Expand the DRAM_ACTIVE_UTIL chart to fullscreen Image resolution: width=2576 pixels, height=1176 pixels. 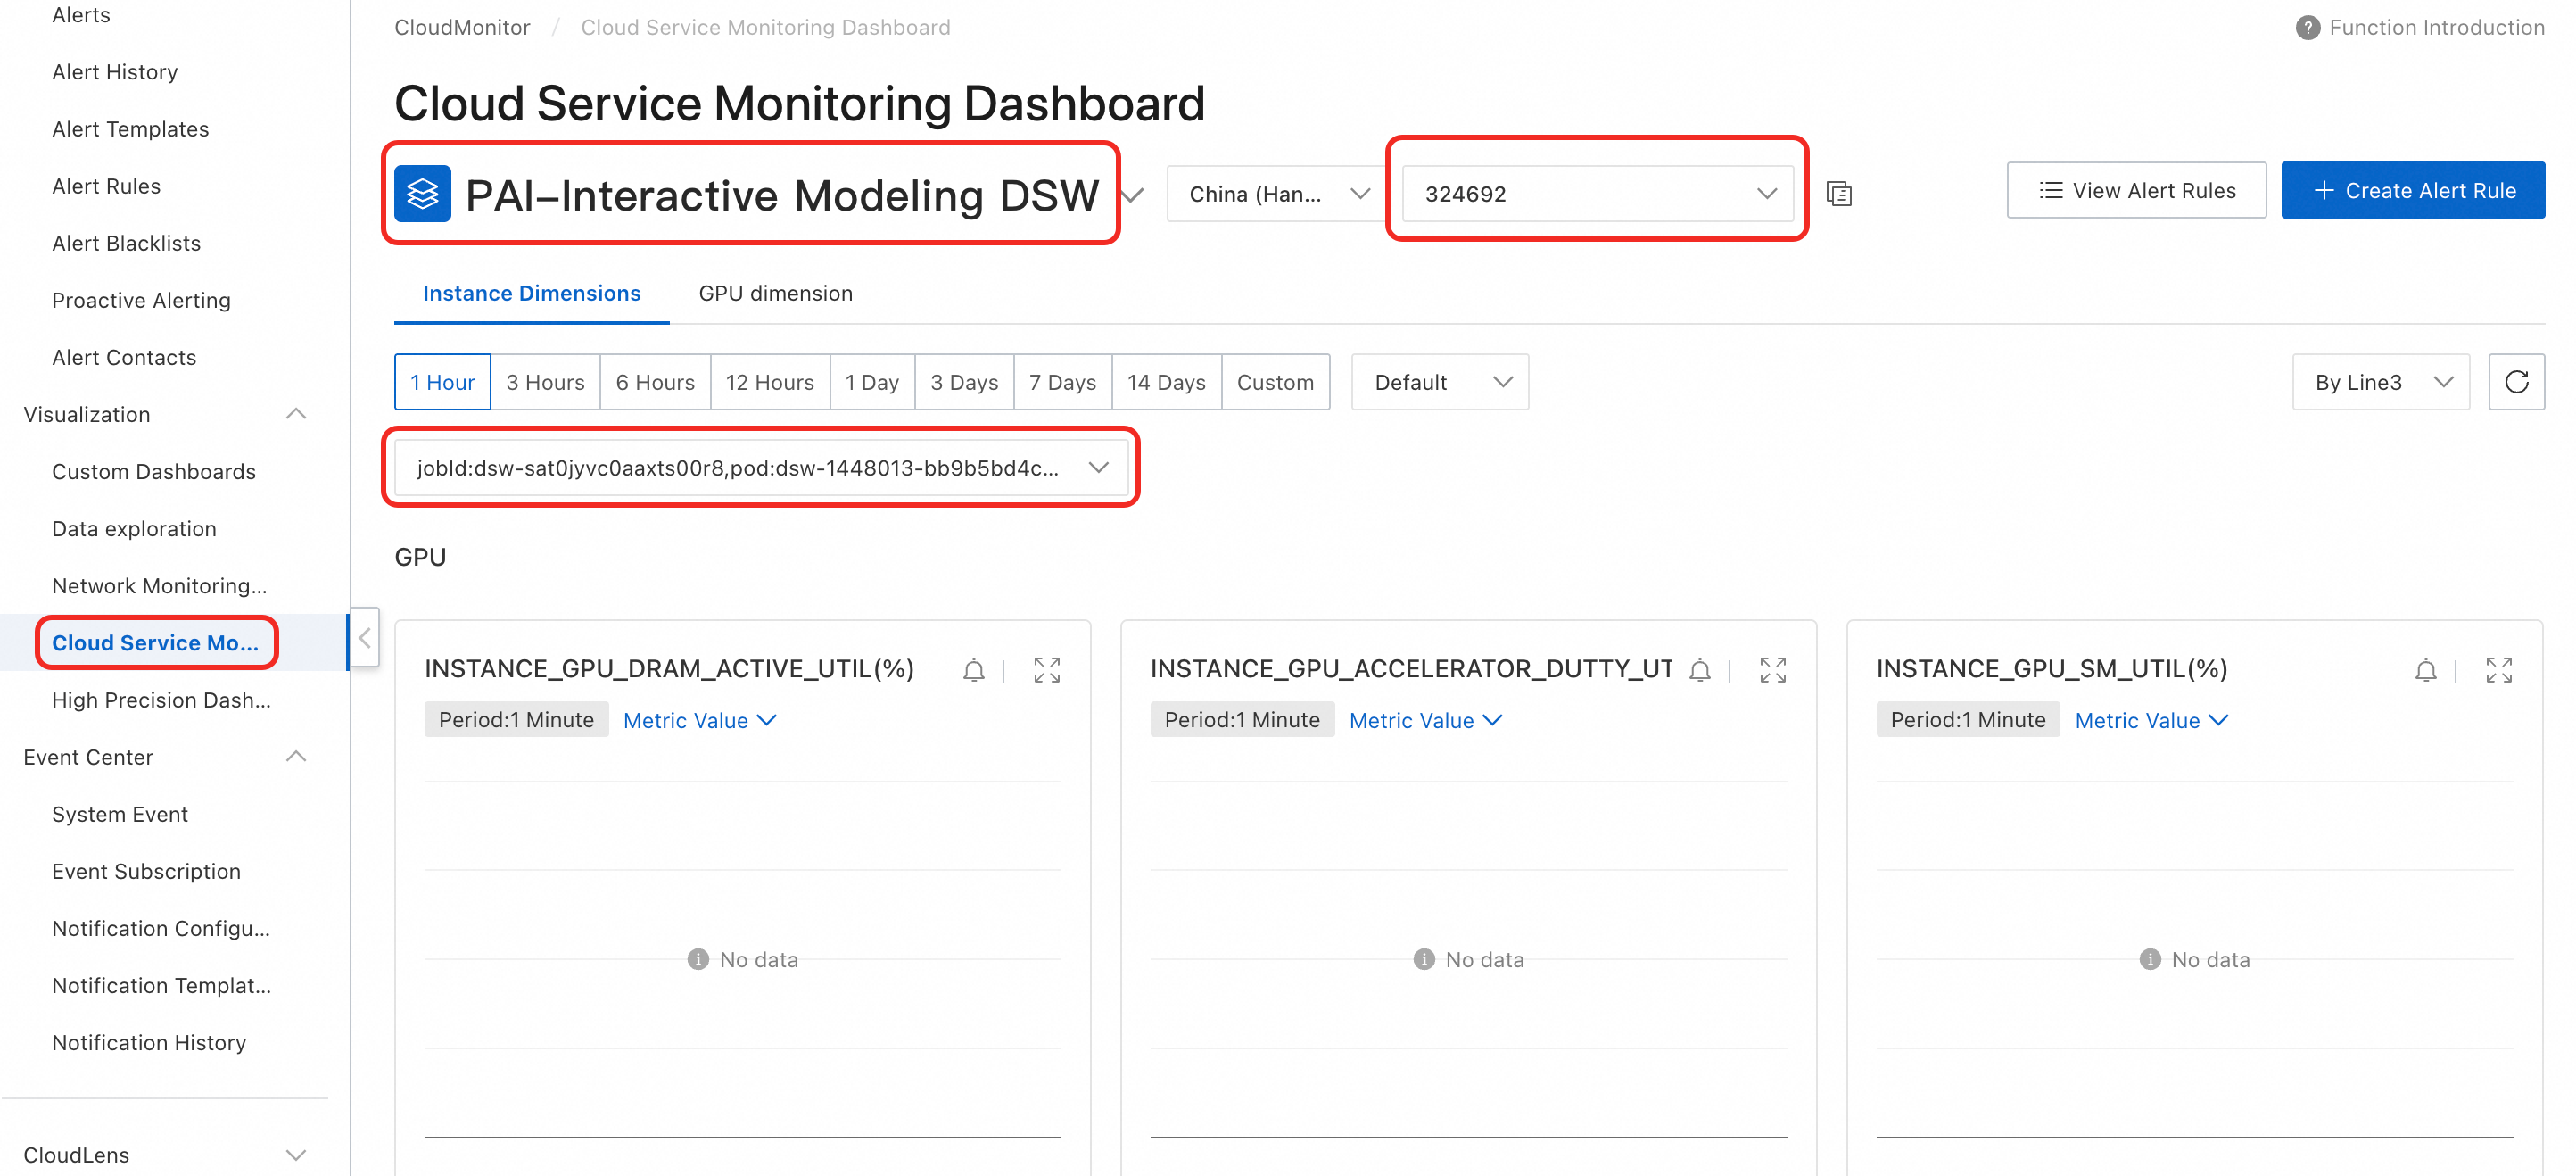[x=1046, y=670]
